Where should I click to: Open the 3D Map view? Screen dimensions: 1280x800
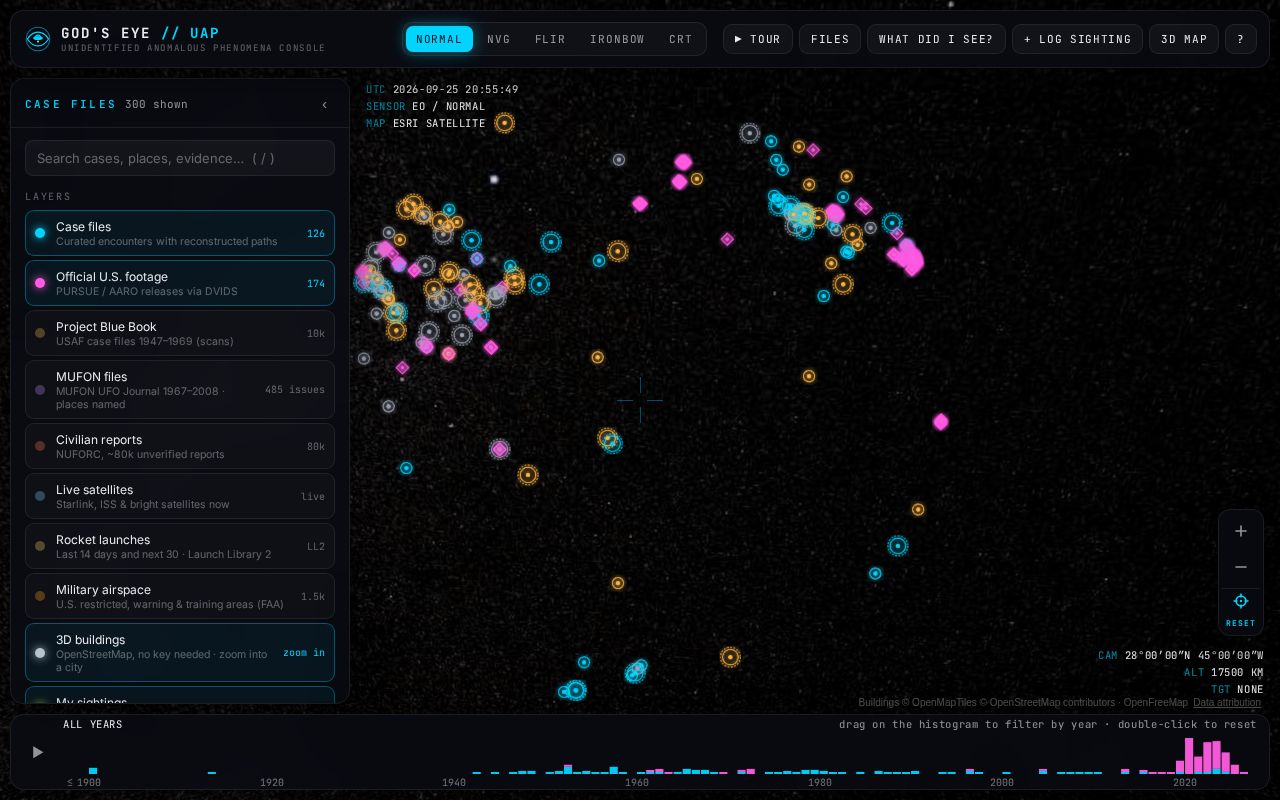pos(1184,39)
